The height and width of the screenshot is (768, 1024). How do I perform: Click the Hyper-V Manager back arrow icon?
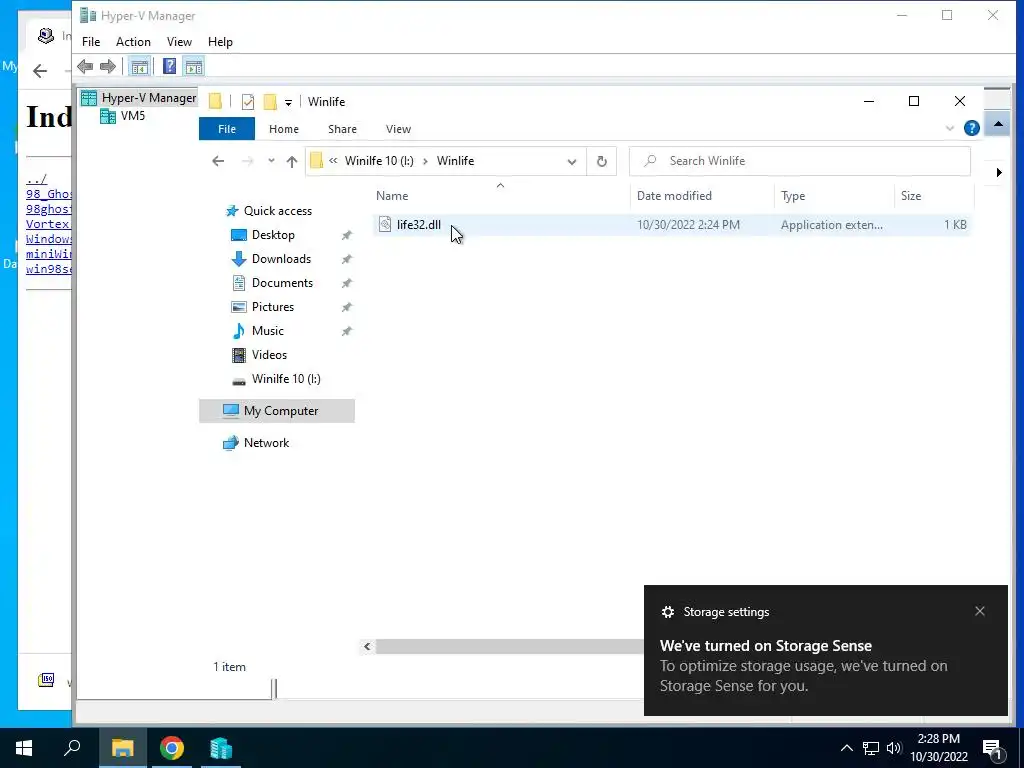pos(85,66)
